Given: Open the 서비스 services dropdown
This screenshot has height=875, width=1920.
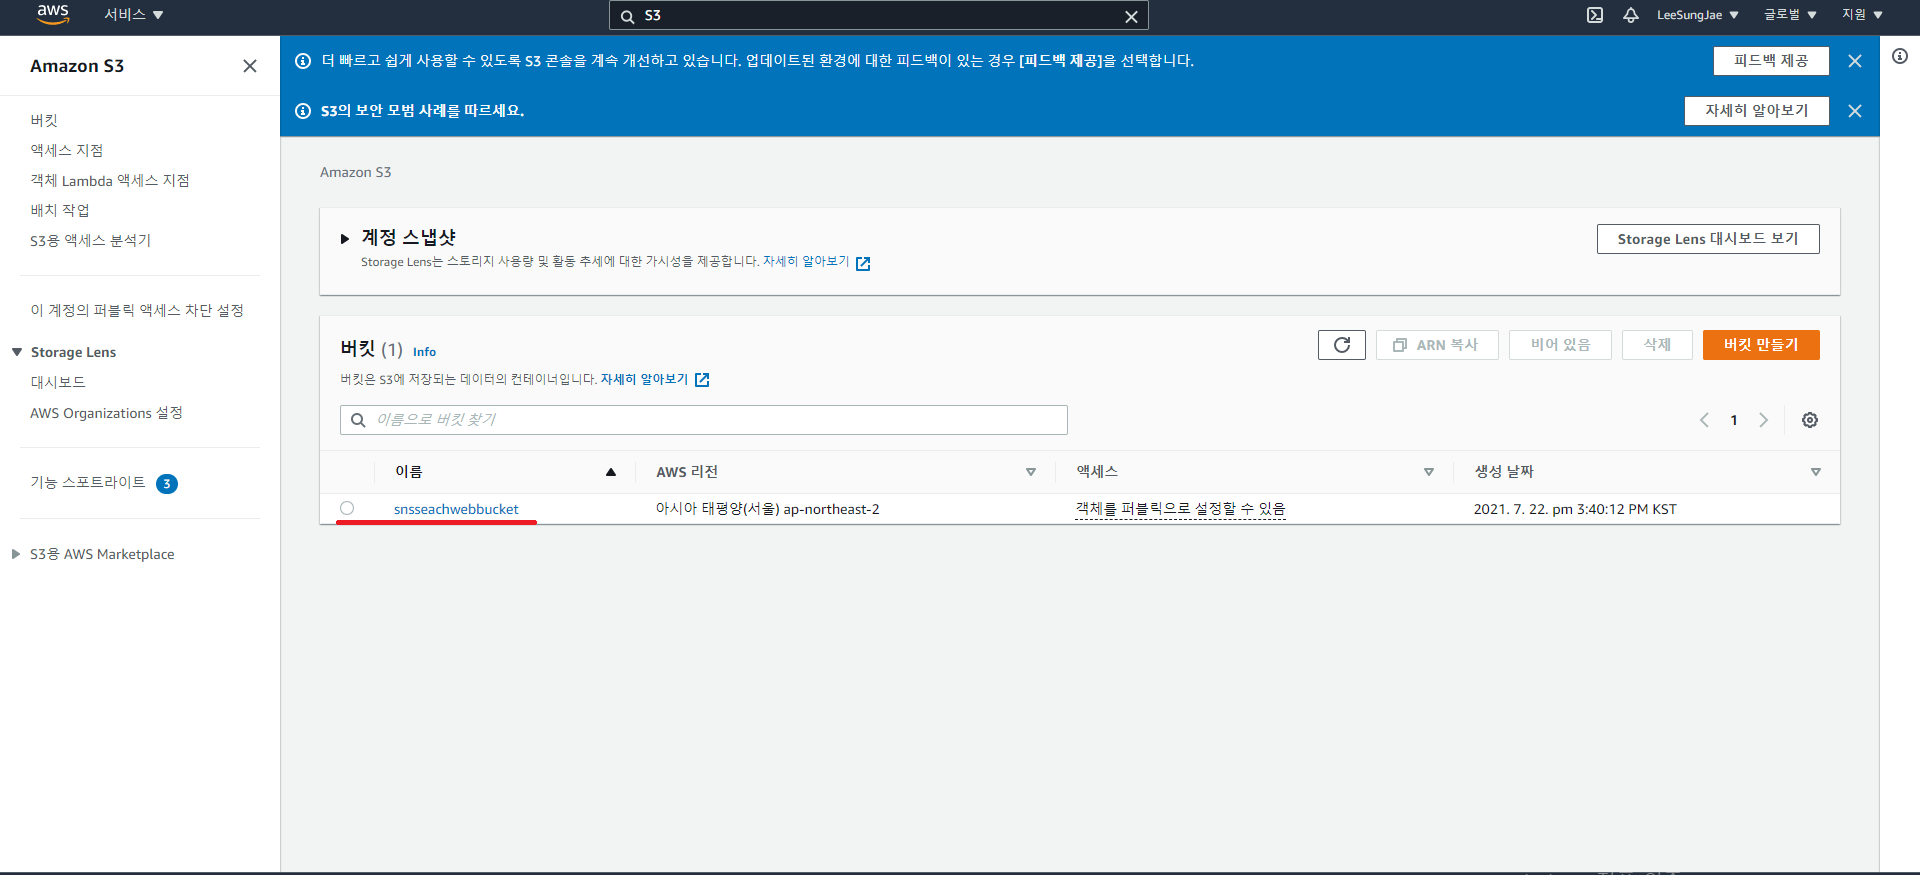Looking at the screenshot, I should click(x=134, y=15).
